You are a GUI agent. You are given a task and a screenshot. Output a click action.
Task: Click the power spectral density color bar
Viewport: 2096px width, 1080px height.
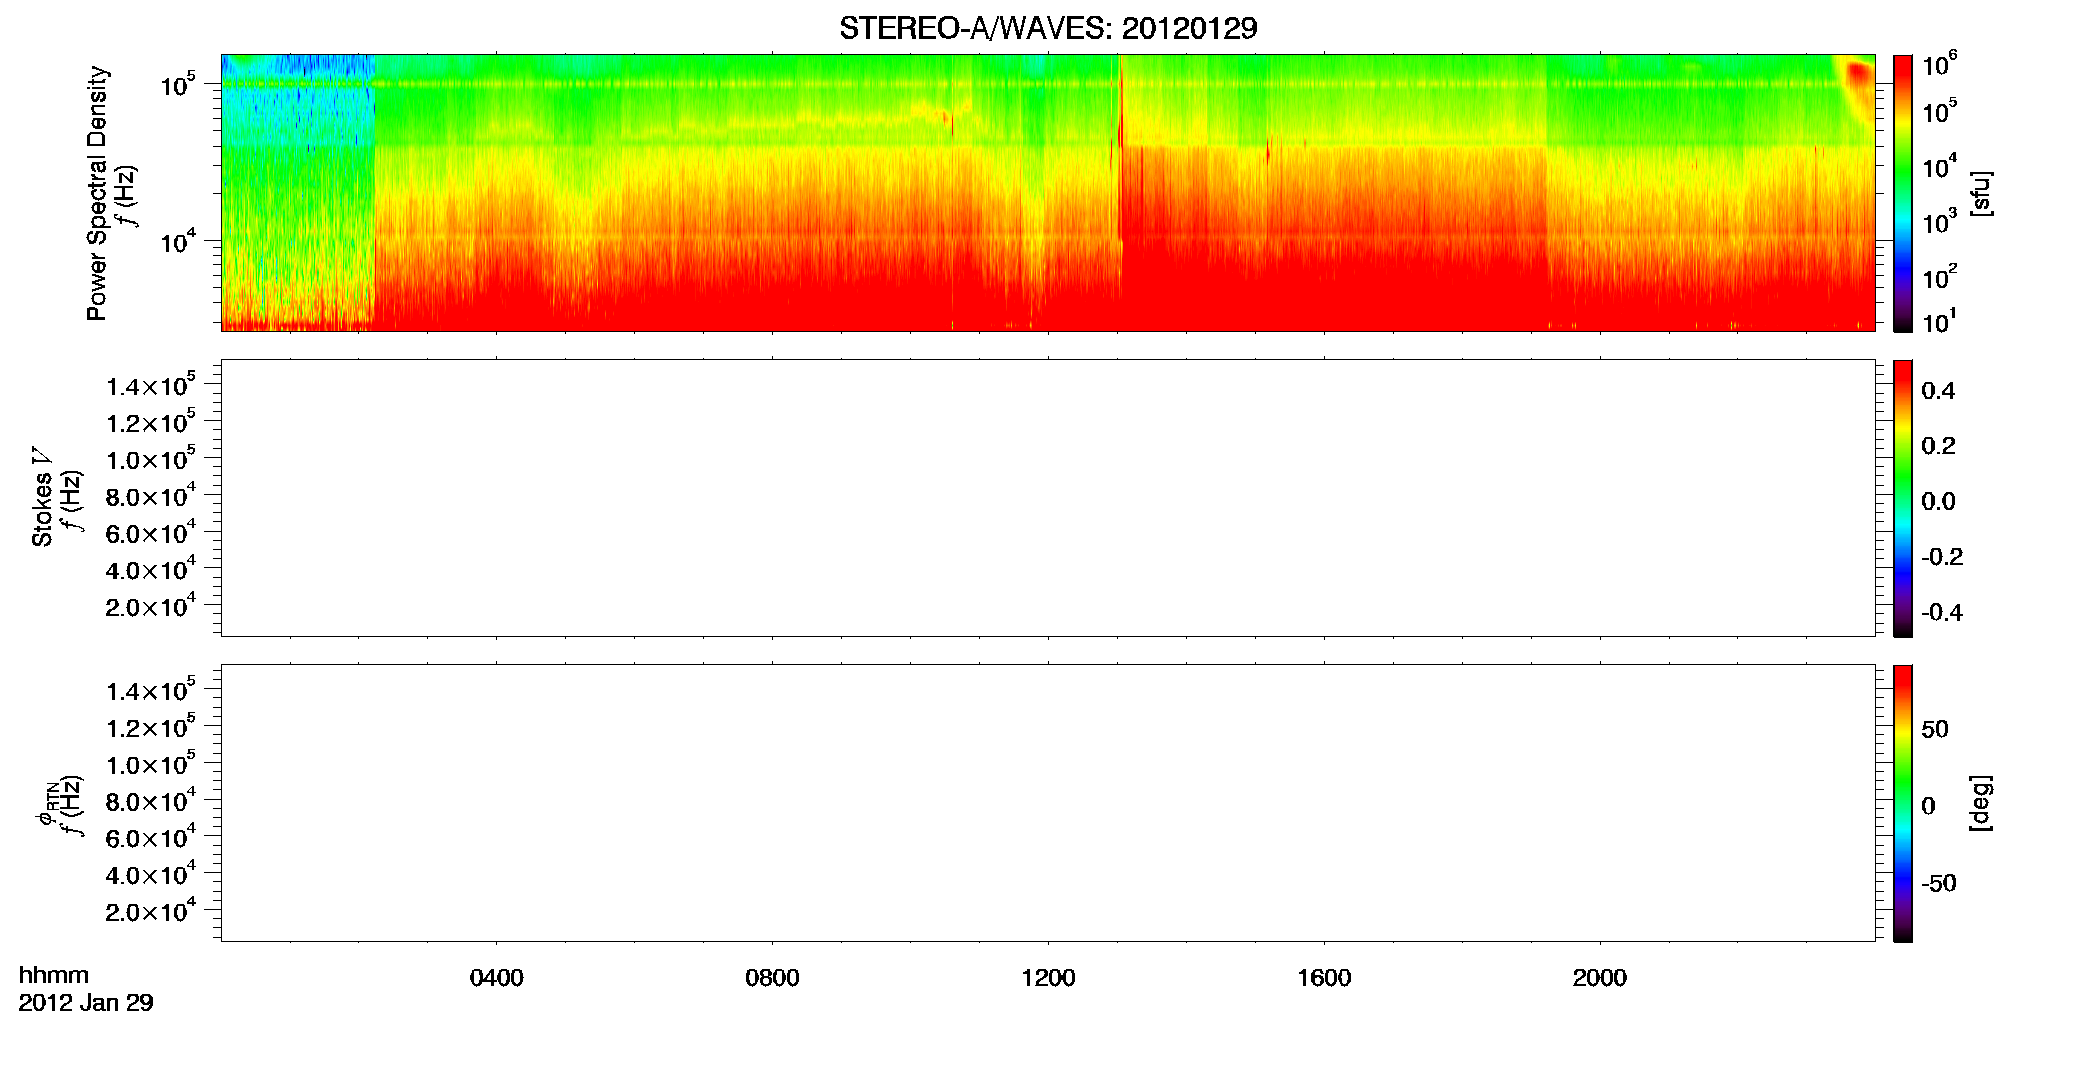[1903, 193]
